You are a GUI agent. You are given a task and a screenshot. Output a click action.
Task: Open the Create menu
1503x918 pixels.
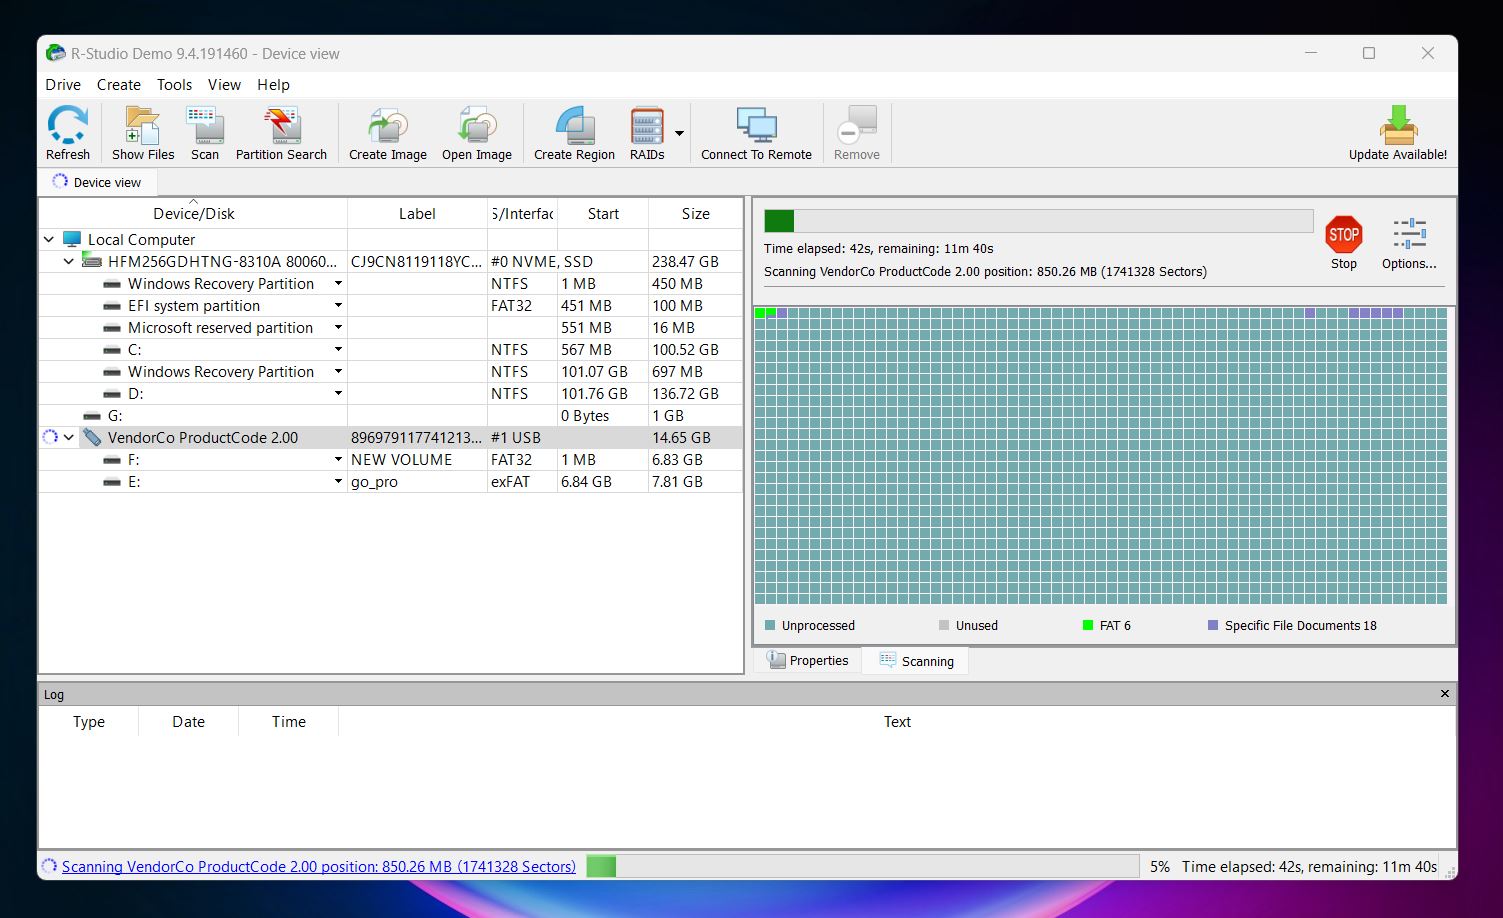click(119, 85)
